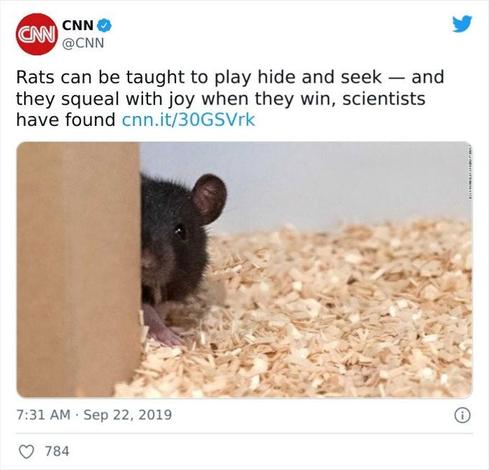Open the @CNN handle
This screenshot has width=489, height=470.
(x=83, y=43)
